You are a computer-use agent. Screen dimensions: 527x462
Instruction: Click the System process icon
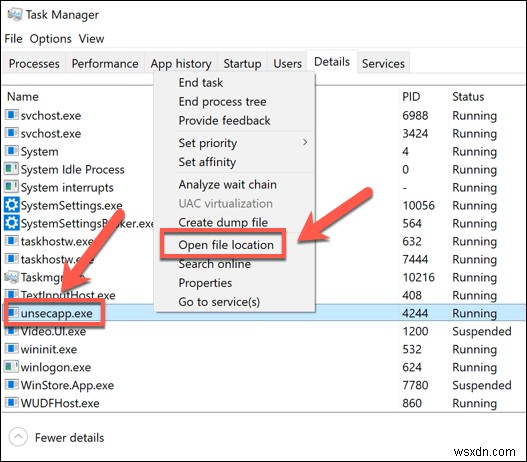coord(12,151)
